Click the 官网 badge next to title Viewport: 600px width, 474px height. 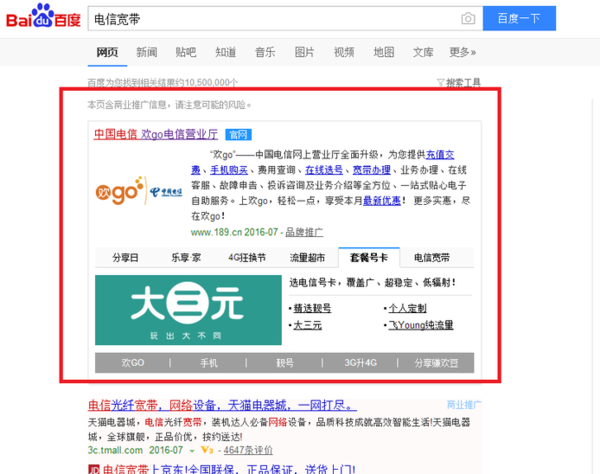(238, 135)
